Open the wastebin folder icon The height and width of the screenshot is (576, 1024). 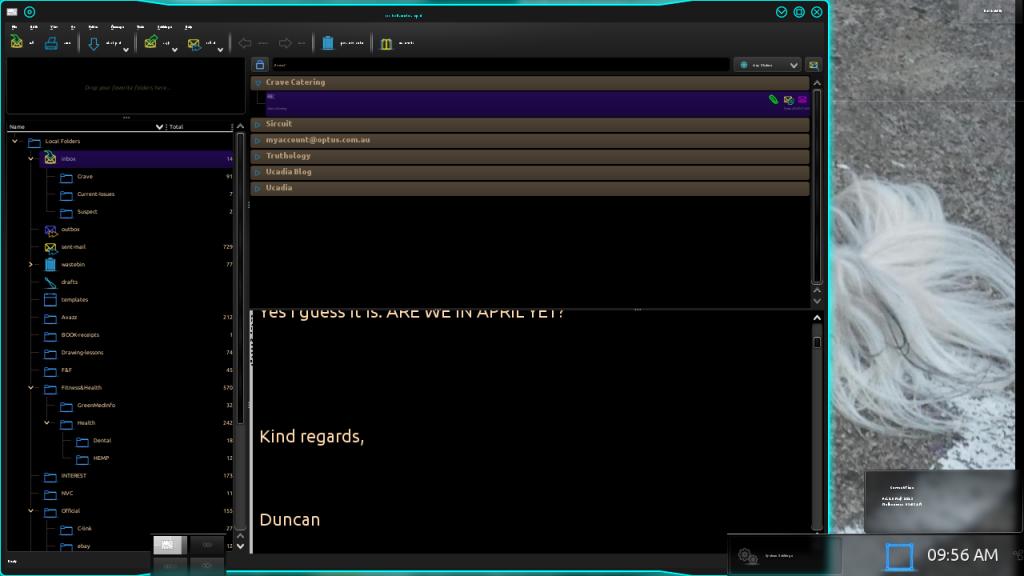tap(50, 264)
